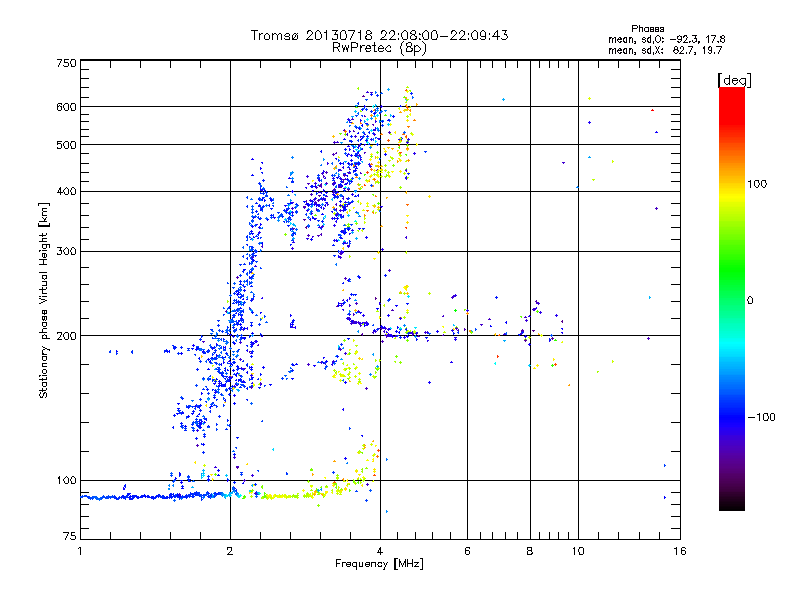This screenshot has height=600, width=800.
Task: Click the "-100" colorbar tick label
Action: click(x=761, y=417)
